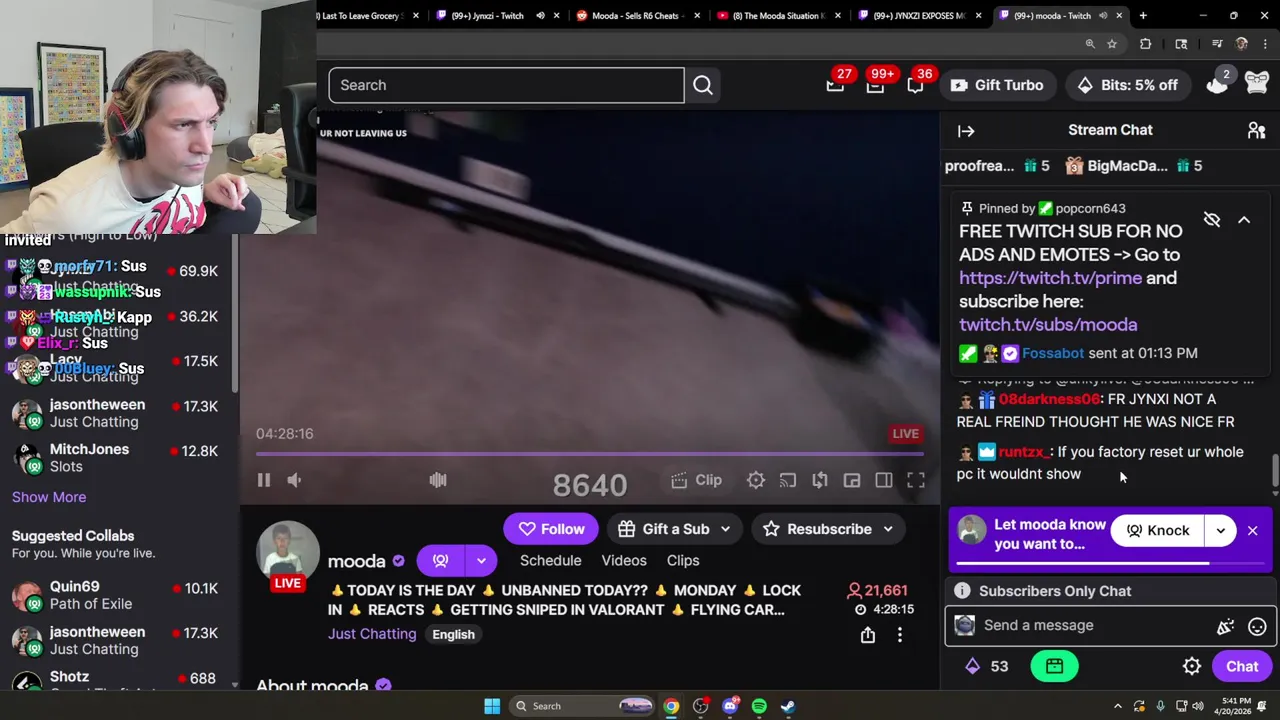Image resolution: width=1280 pixels, height=720 pixels.
Task: Open the Gift a Sub dropdown
Action: (675, 529)
